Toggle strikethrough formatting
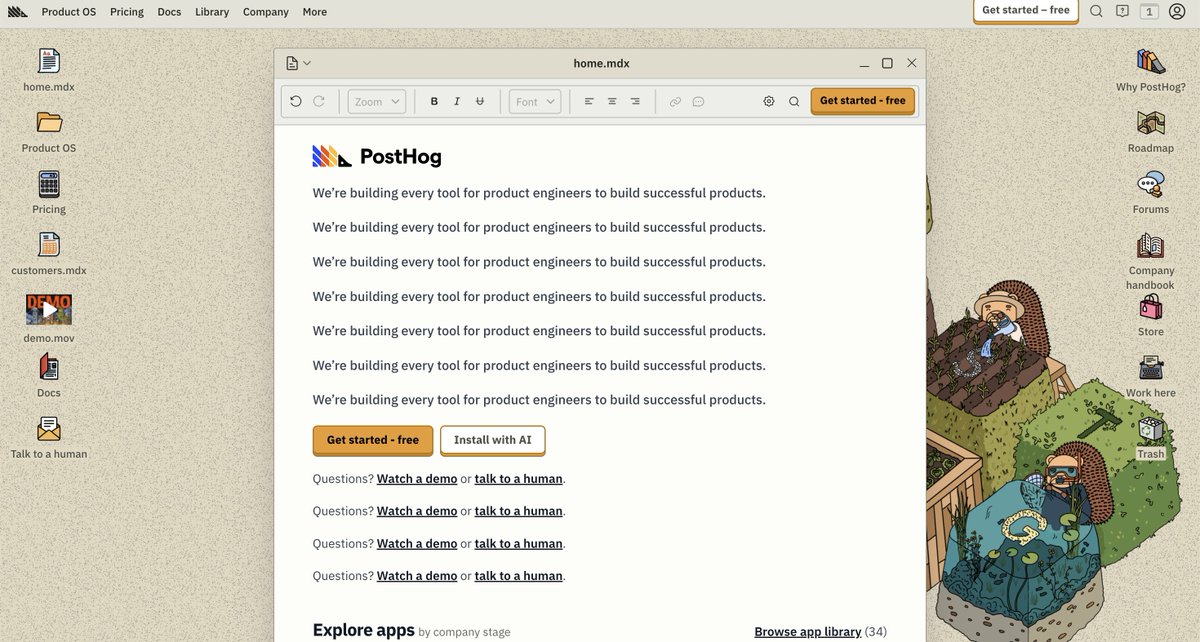1200x642 pixels. (x=480, y=101)
